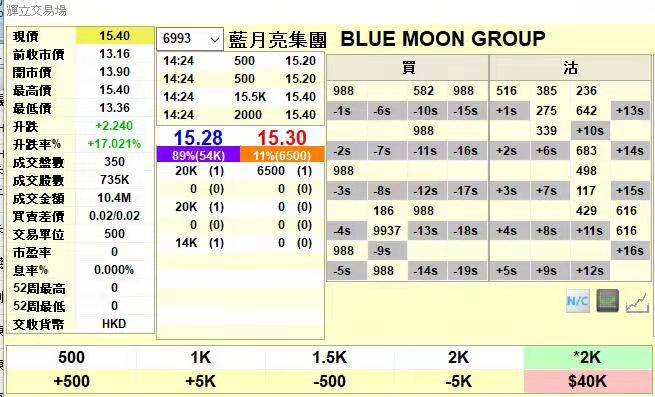
Task: Select the +13s sell price step
Action: (630, 111)
